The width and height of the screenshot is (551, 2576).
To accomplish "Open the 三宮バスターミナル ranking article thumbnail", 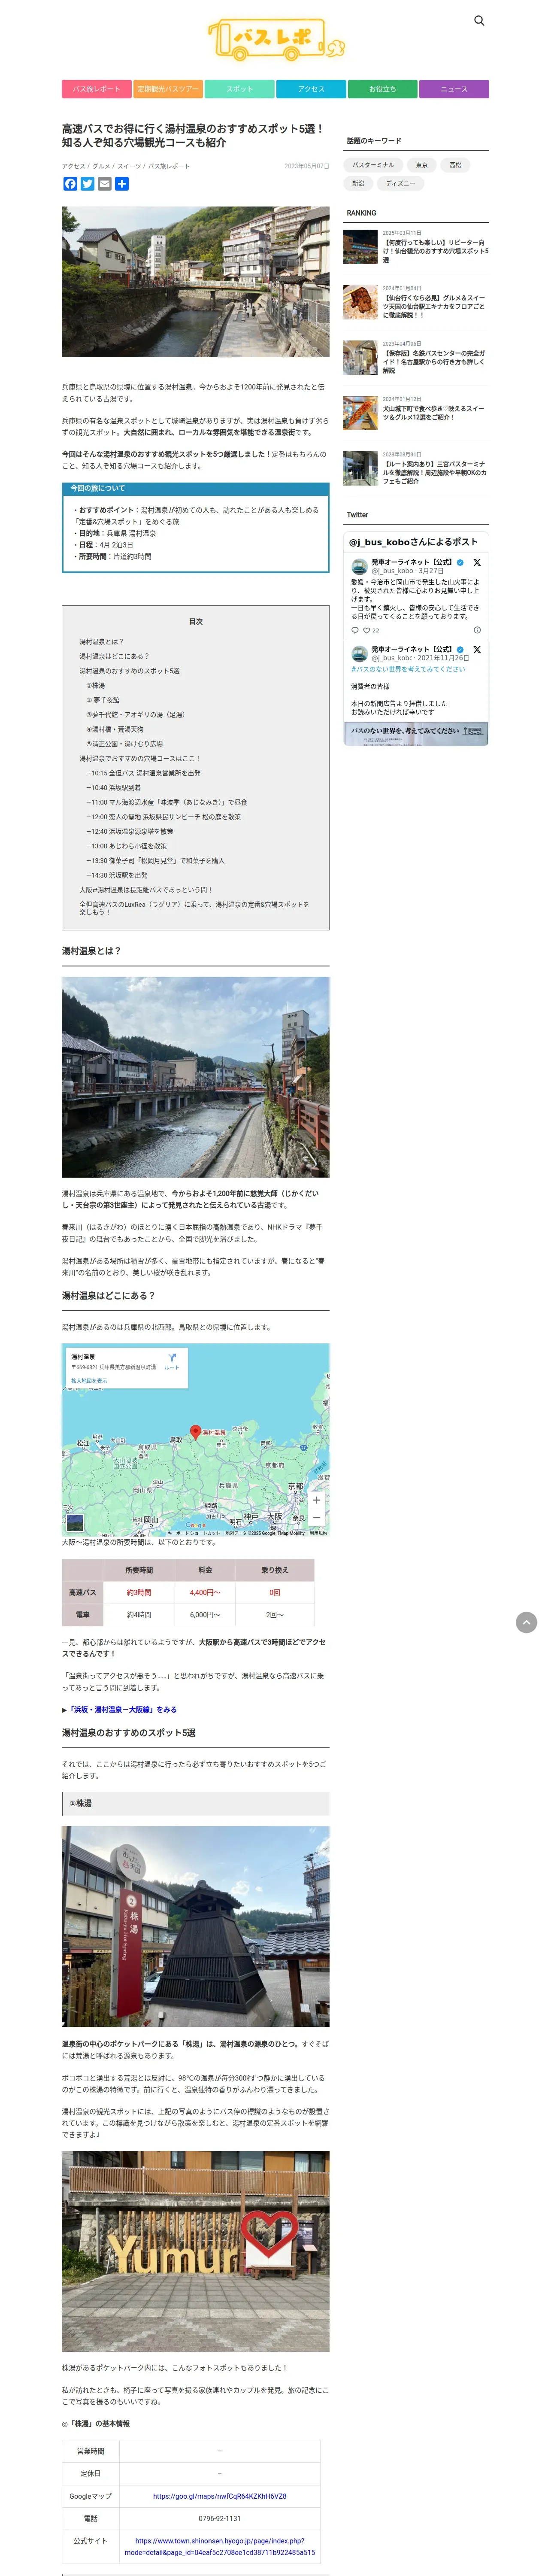I will [360, 468].
